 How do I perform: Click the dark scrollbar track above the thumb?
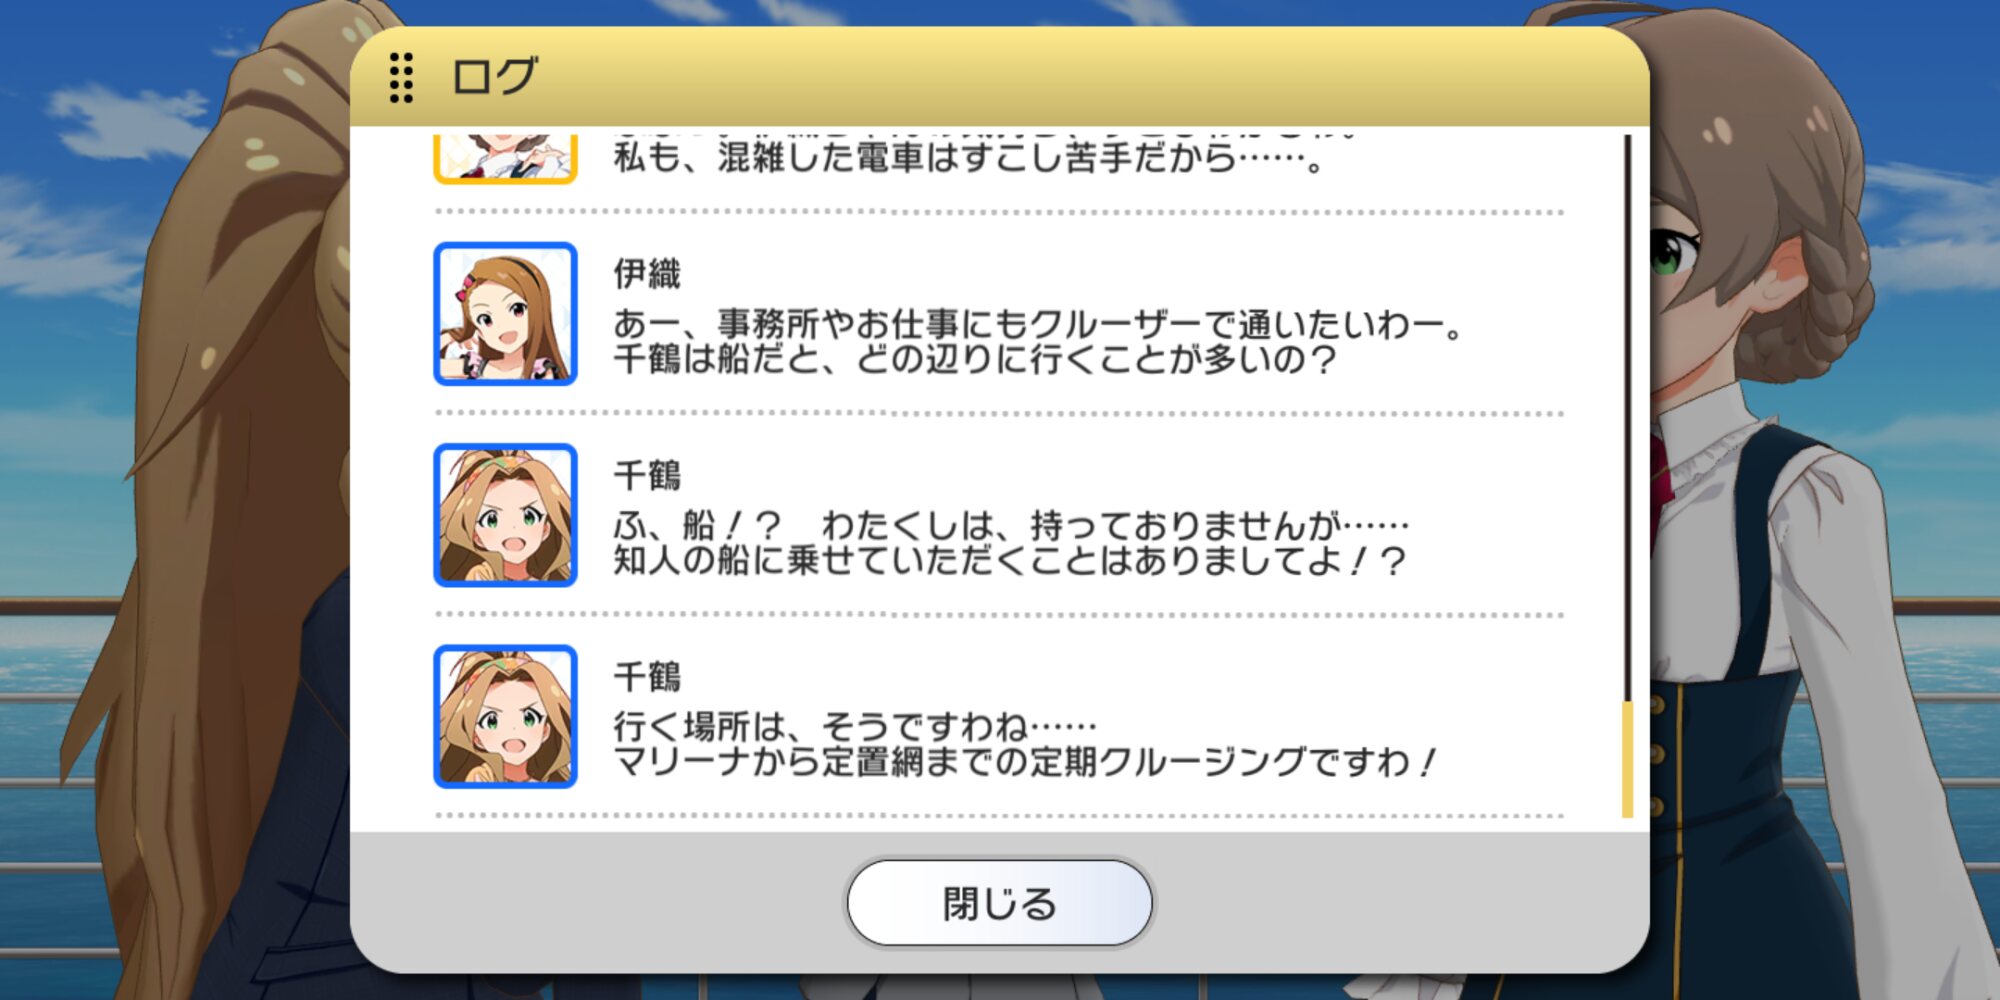[x=1627, y=418]
